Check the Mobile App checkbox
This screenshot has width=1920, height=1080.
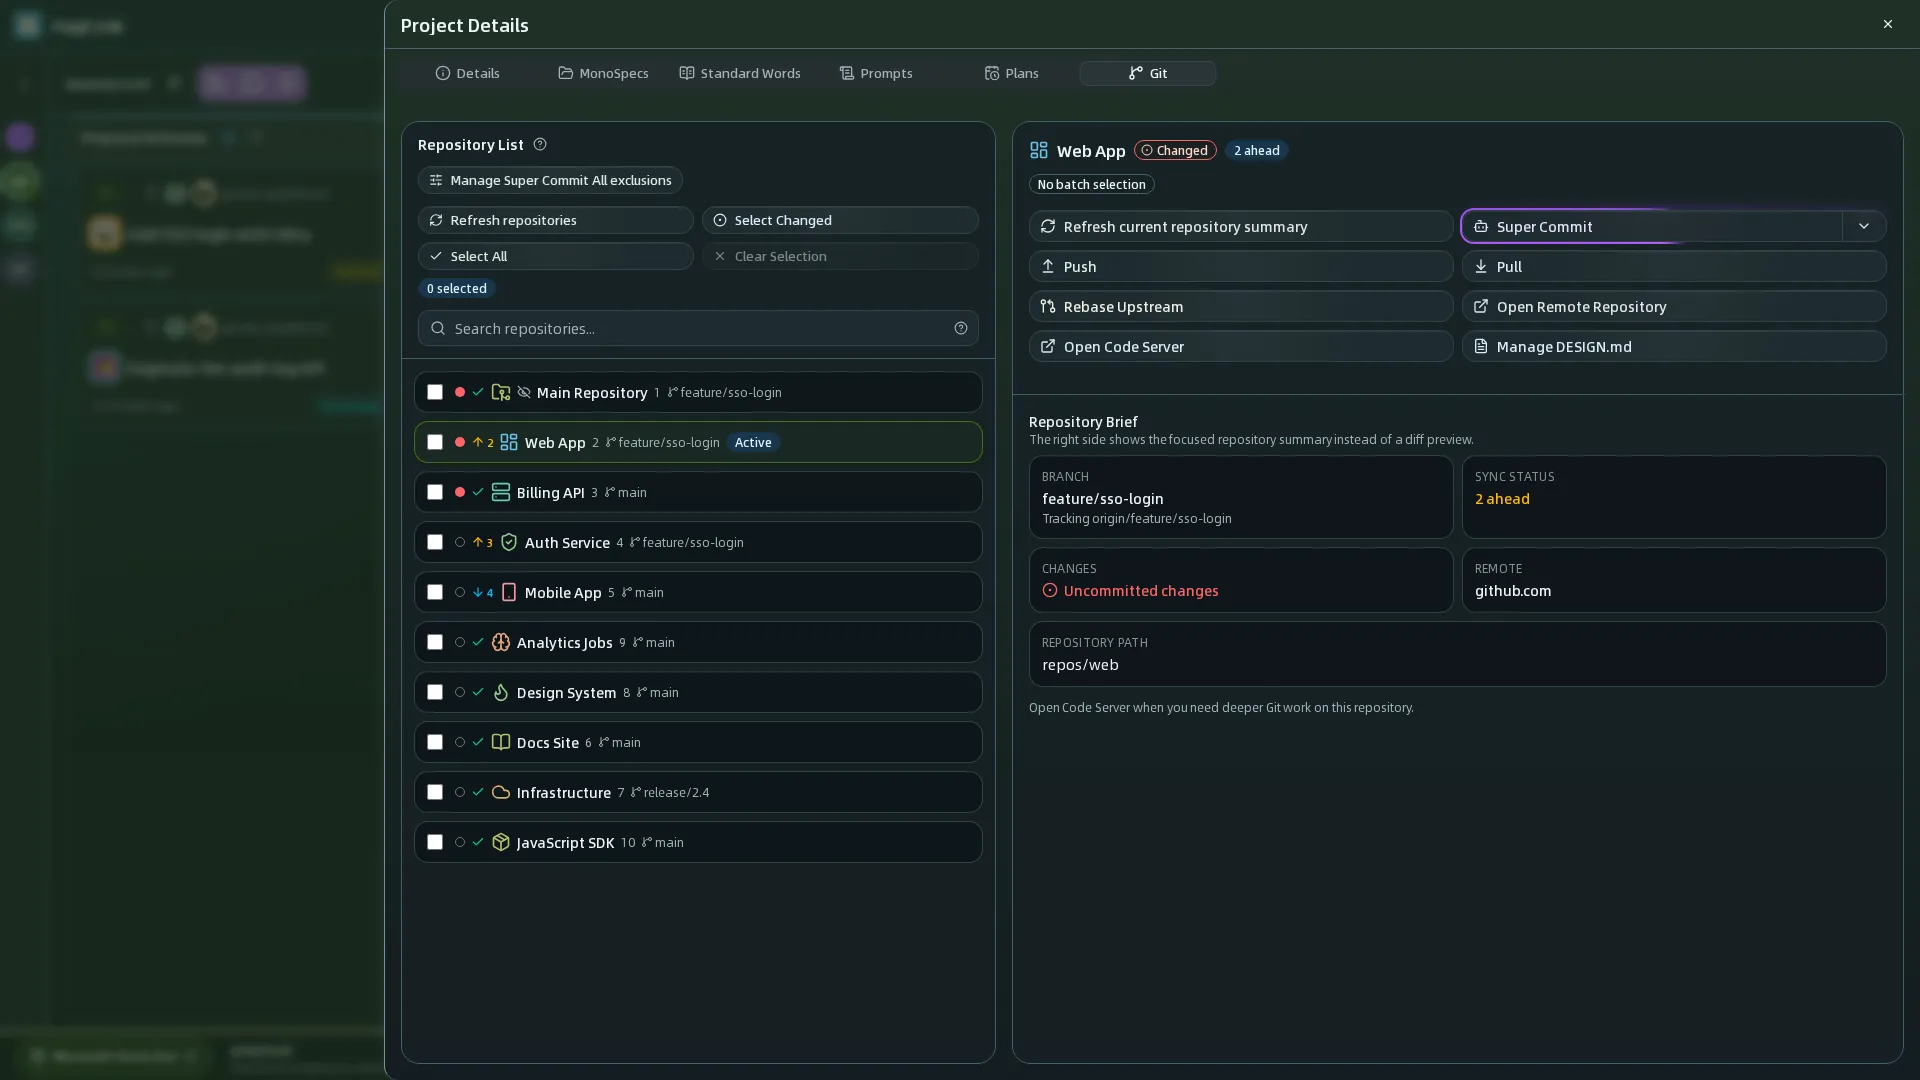(x=435, y=593)
